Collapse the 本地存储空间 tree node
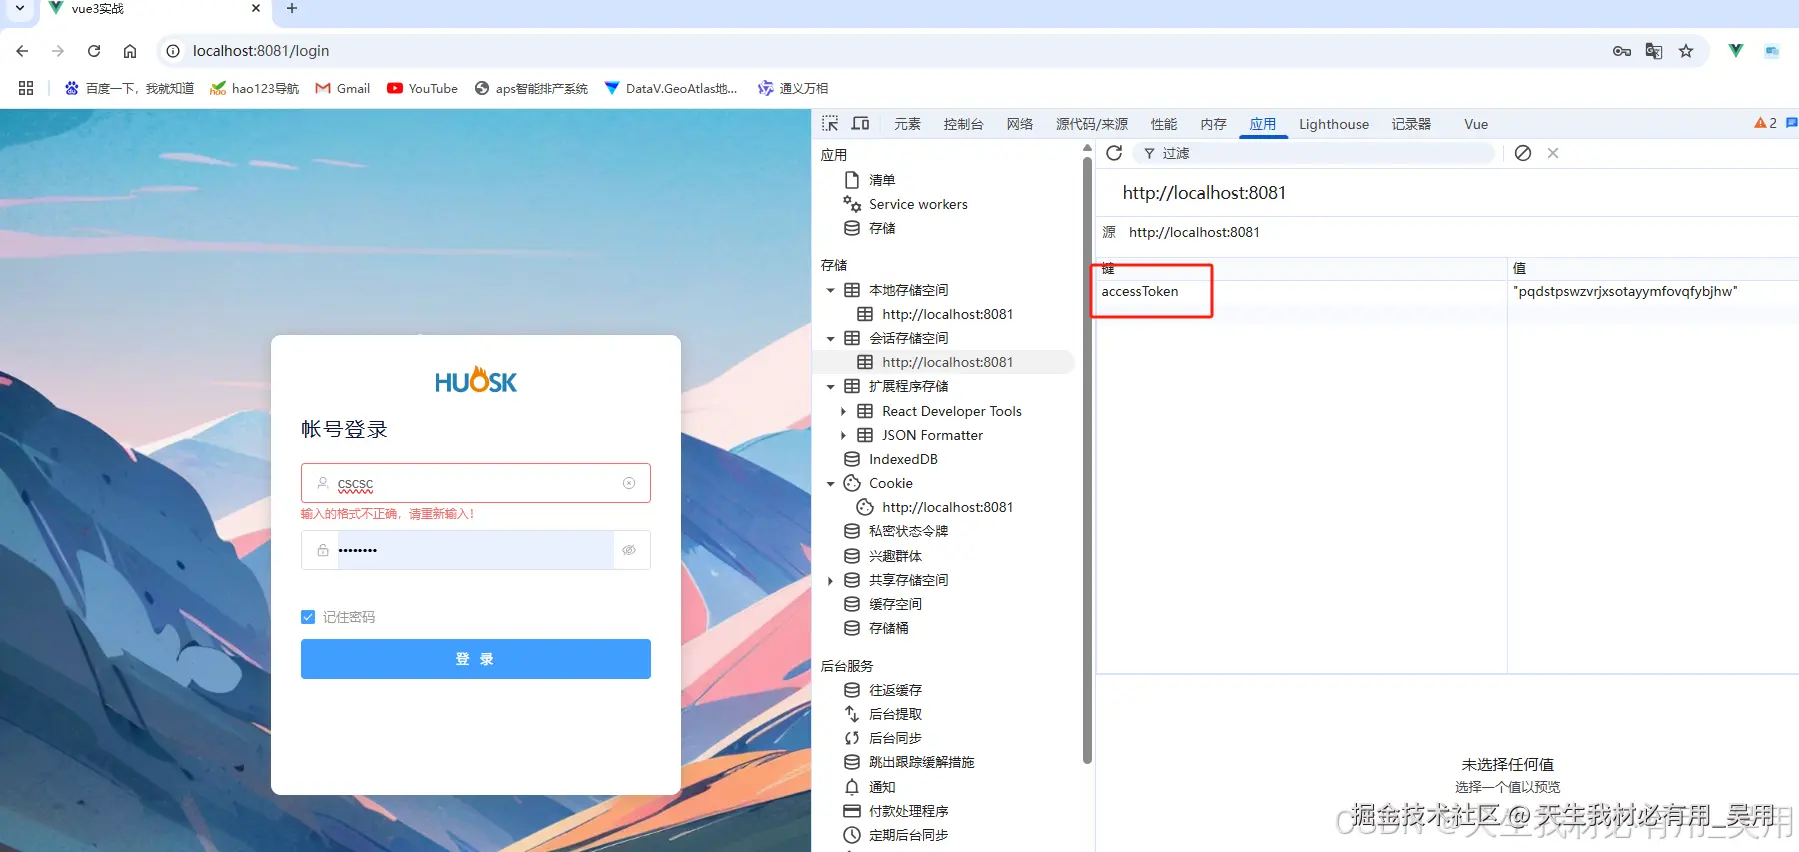Viewport: 1799px width, 852px height. coord(830,290)
